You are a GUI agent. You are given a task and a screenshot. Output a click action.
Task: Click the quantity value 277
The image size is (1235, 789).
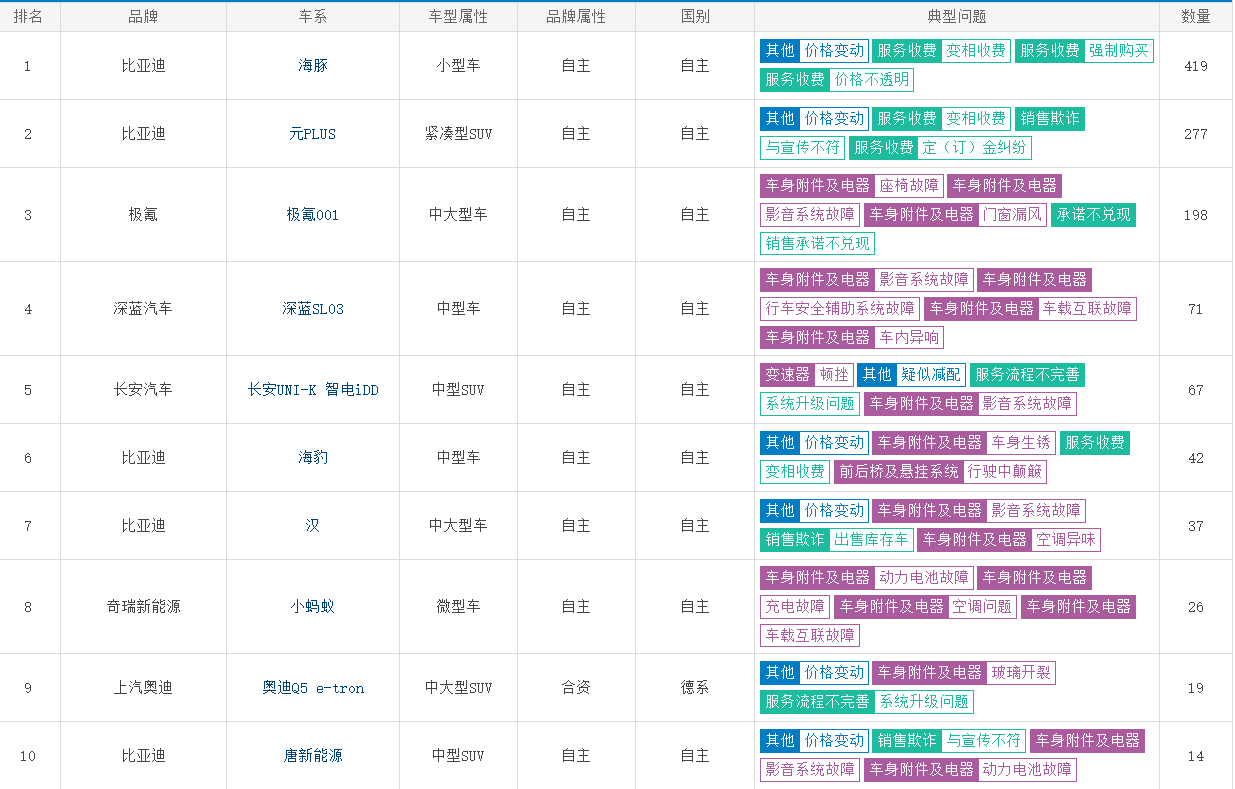click(x=1196, y=134)
